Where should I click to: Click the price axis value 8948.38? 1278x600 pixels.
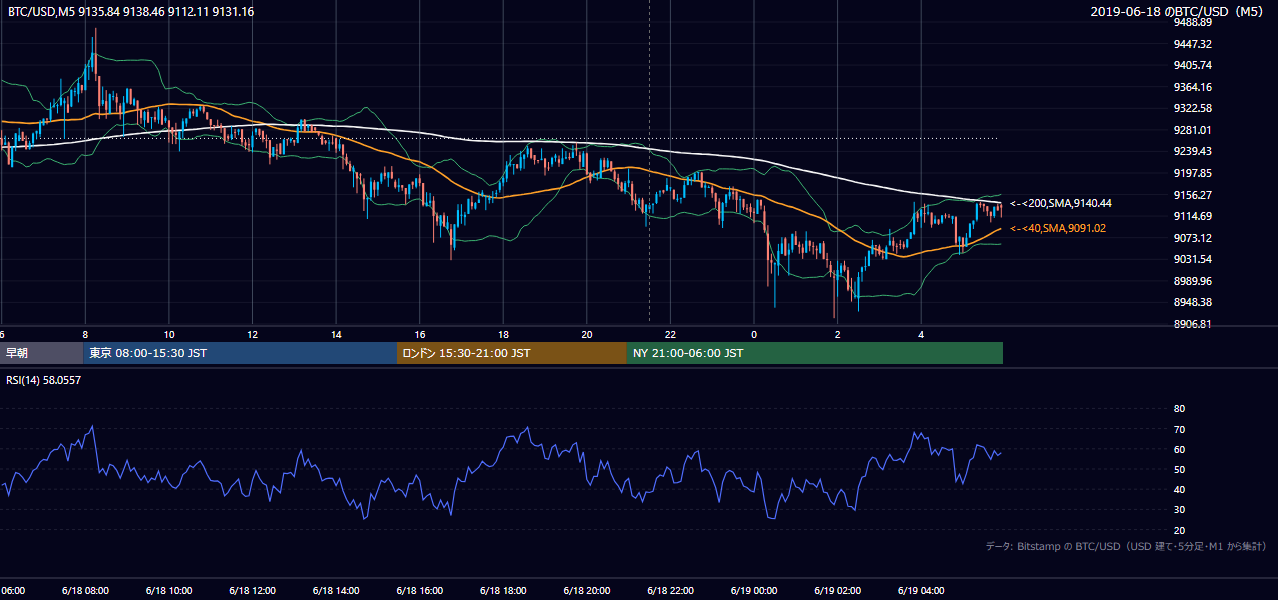click(1193, 302)
